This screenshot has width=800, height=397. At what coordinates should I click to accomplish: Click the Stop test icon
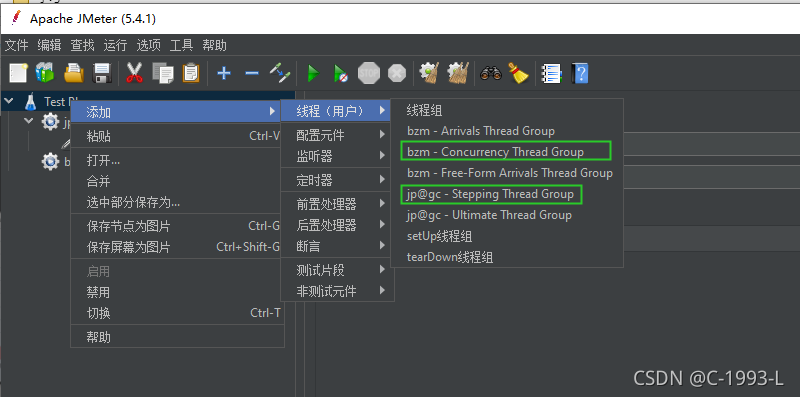(x=369, y=73)
